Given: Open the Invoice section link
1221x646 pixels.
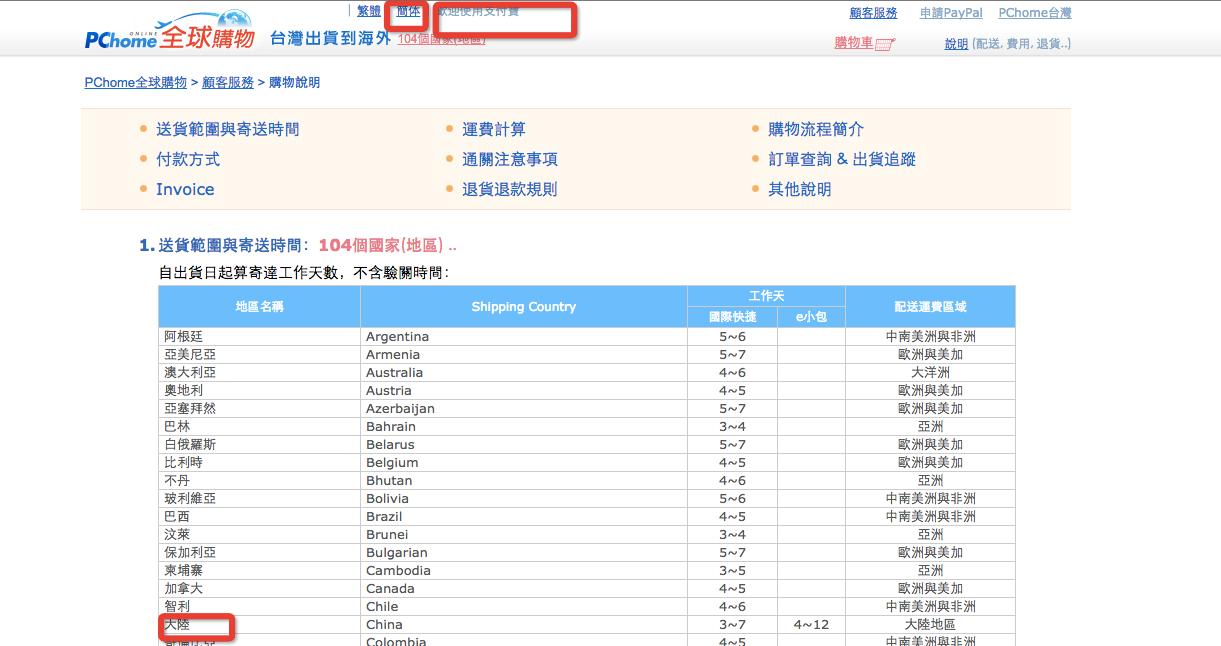Looking at the screenshot, I should (185, 189).
